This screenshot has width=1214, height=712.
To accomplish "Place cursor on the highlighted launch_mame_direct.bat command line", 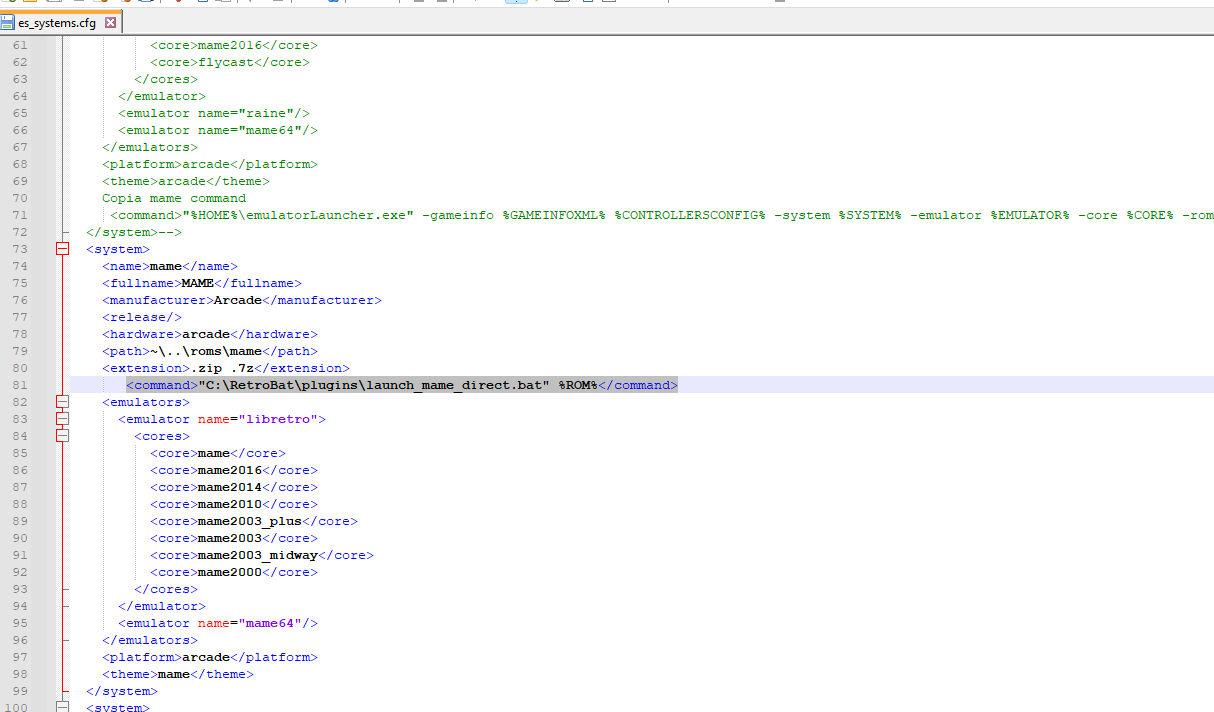I will [x=400, y=385].
